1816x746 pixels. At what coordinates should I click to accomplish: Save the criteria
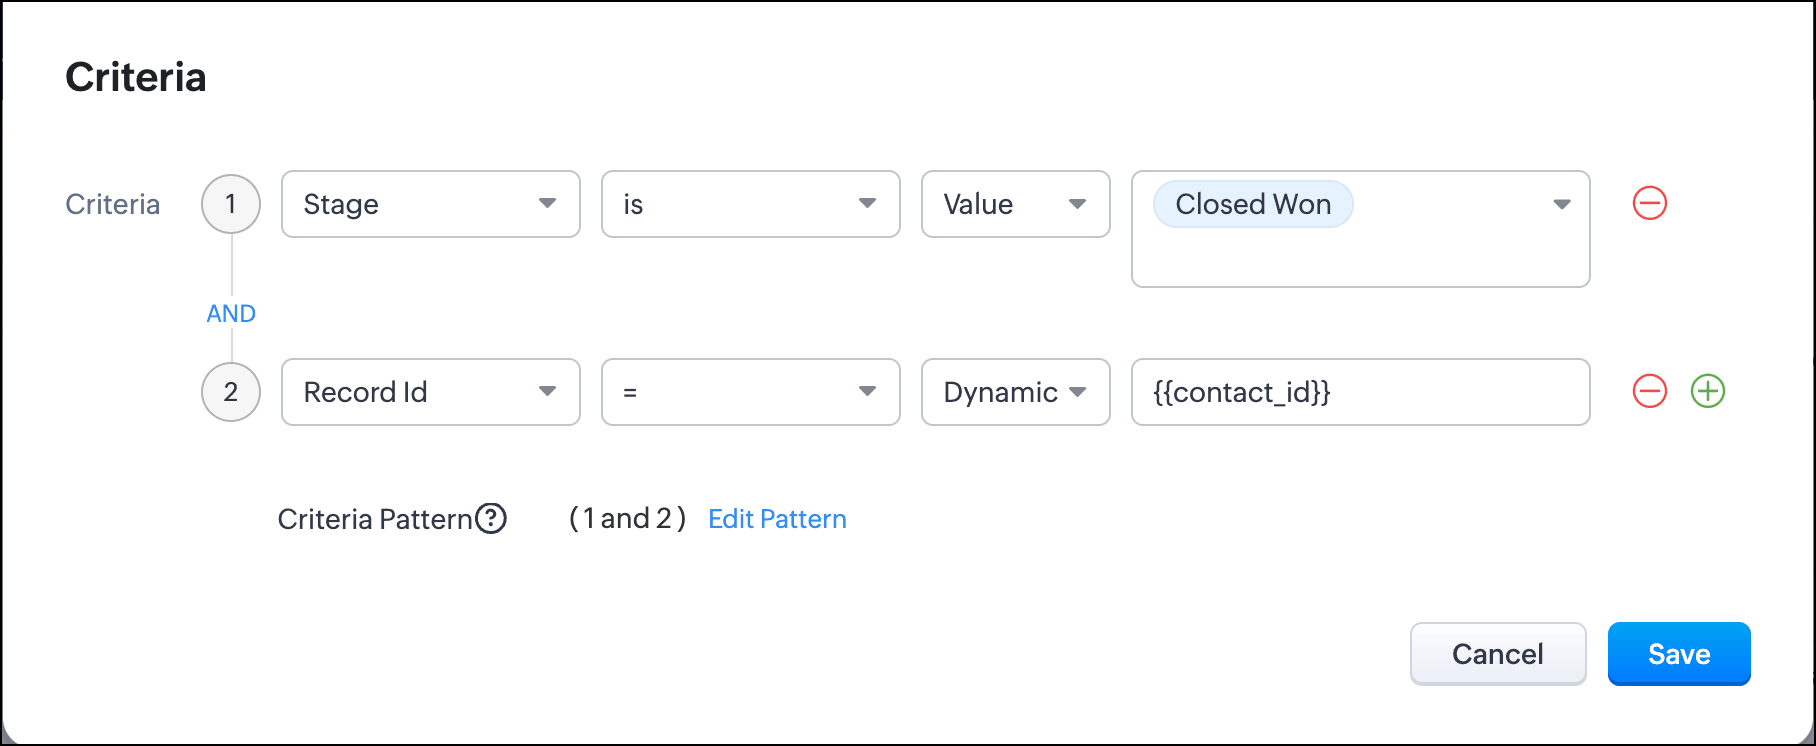[1679, 654]
